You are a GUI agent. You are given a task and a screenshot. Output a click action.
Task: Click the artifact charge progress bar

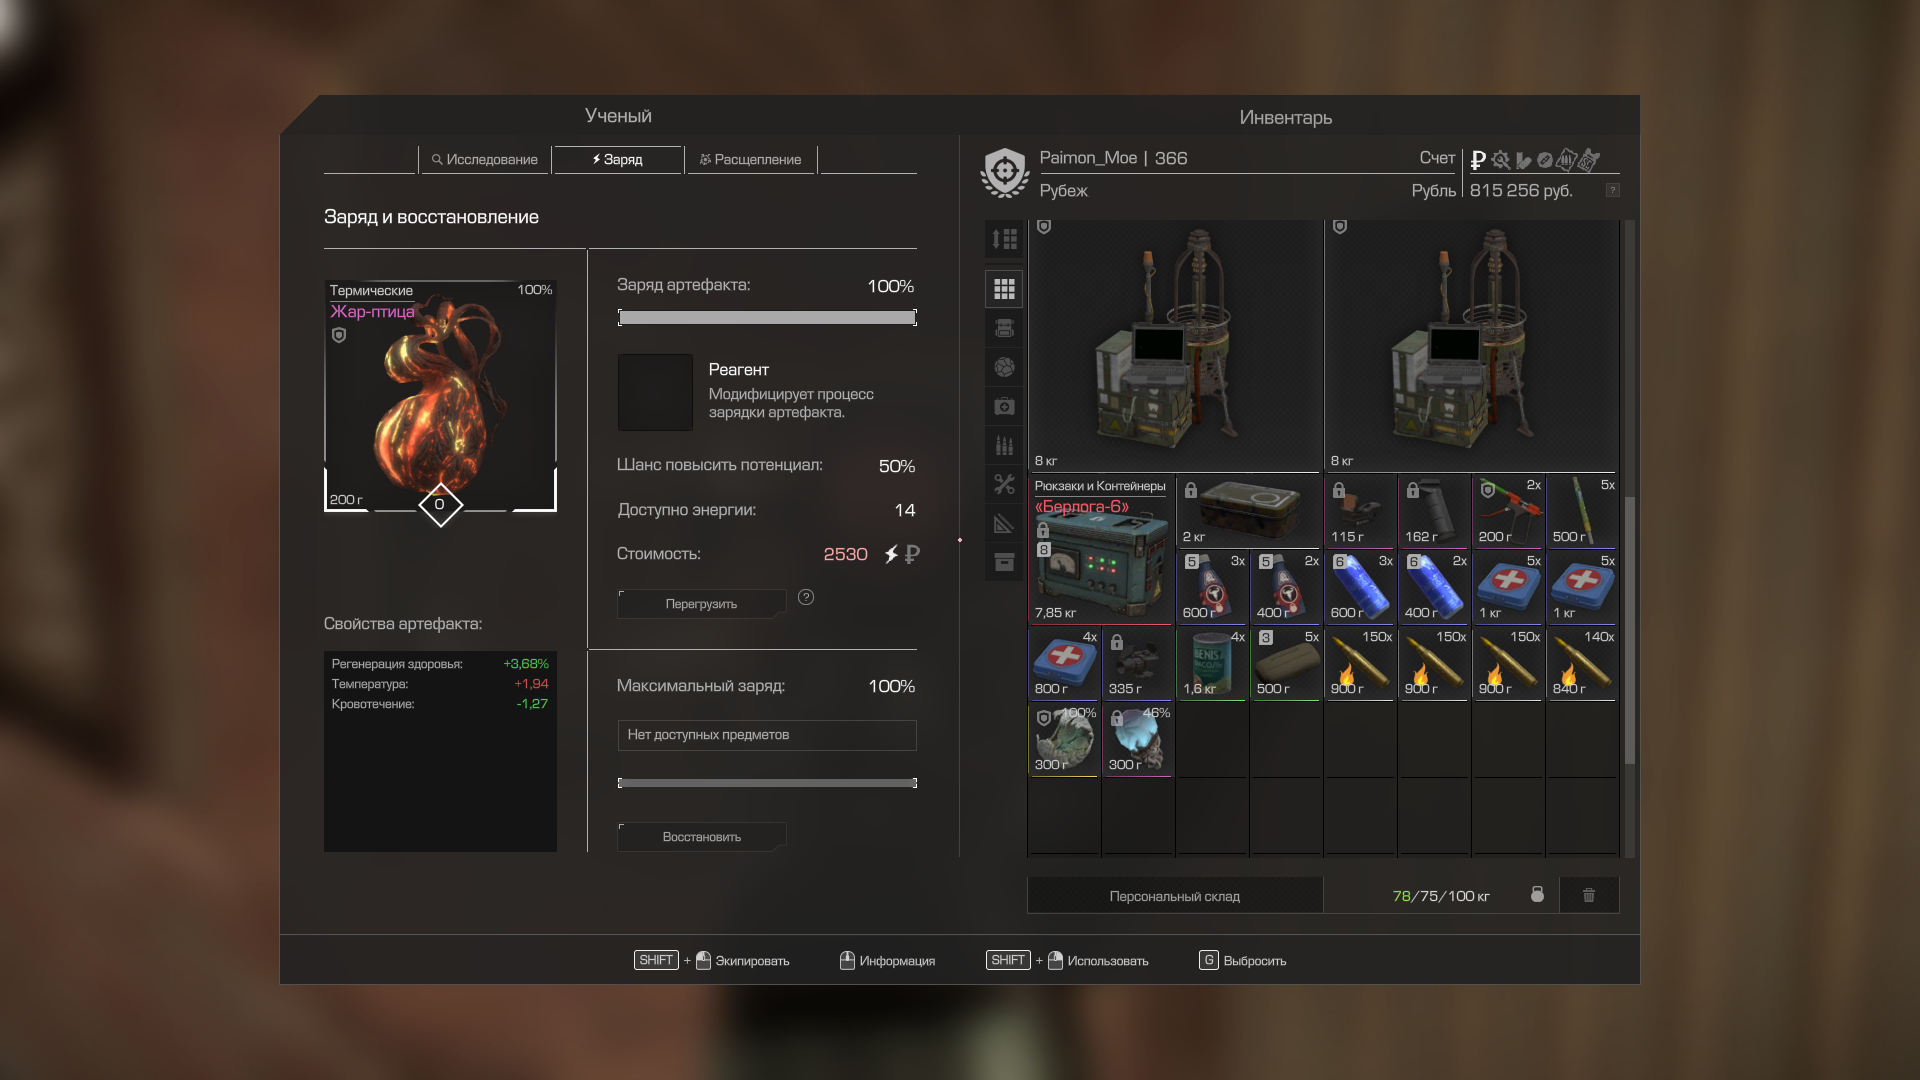(x=767, y=318)
